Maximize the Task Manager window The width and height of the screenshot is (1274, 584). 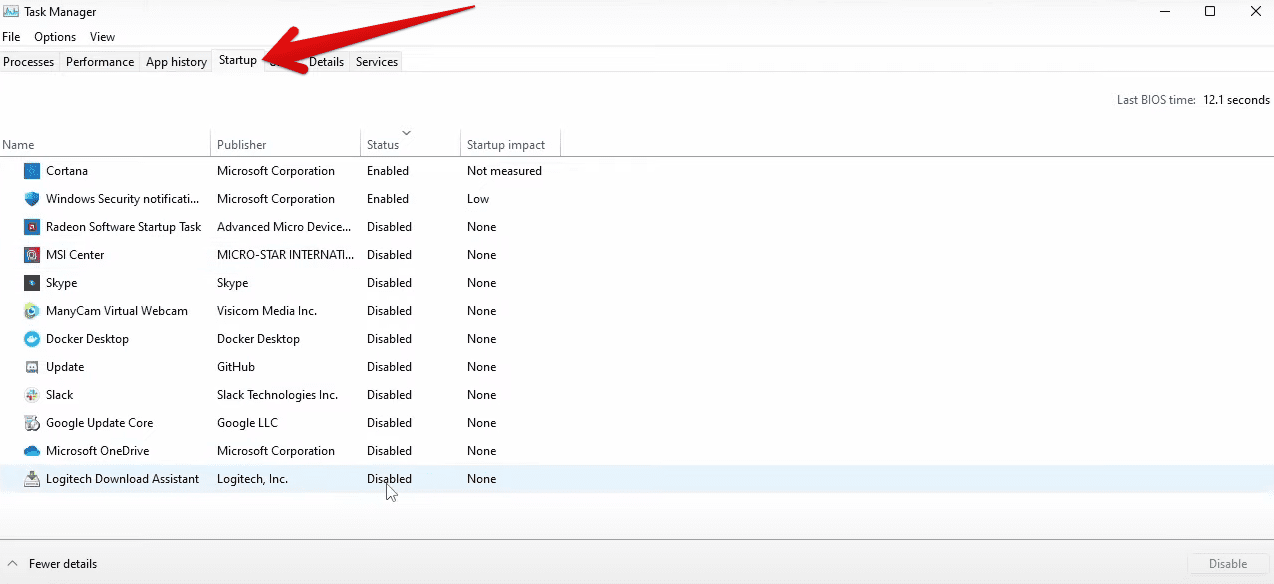coord(1210,11)
